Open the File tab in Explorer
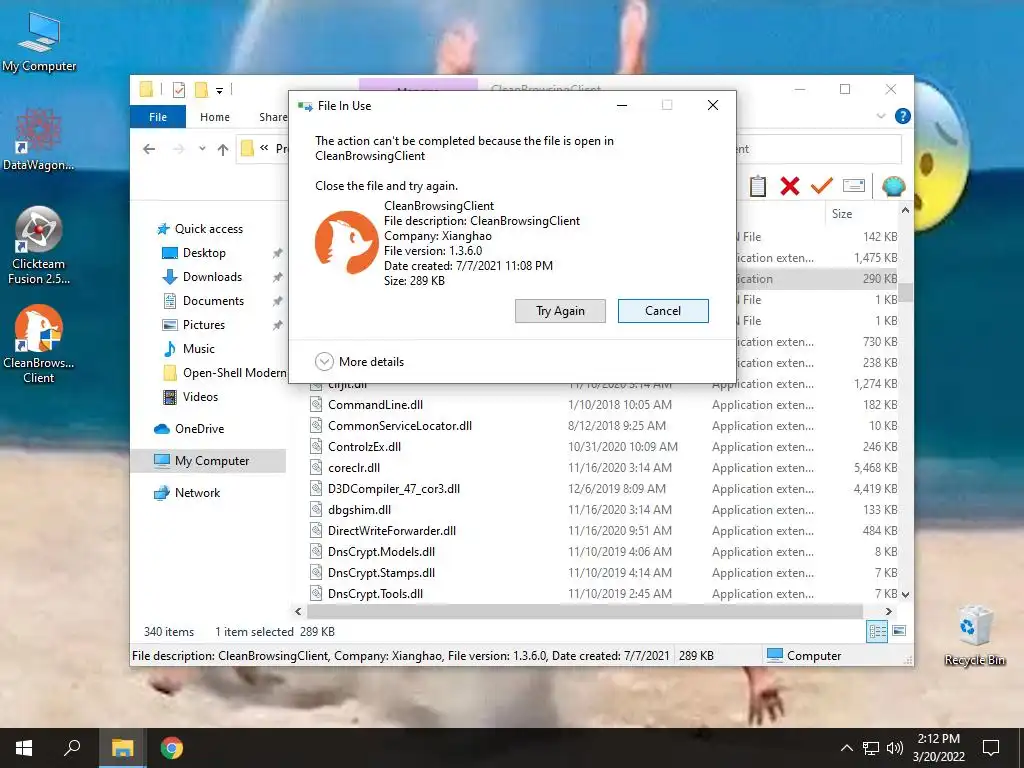 coord(158,117)
